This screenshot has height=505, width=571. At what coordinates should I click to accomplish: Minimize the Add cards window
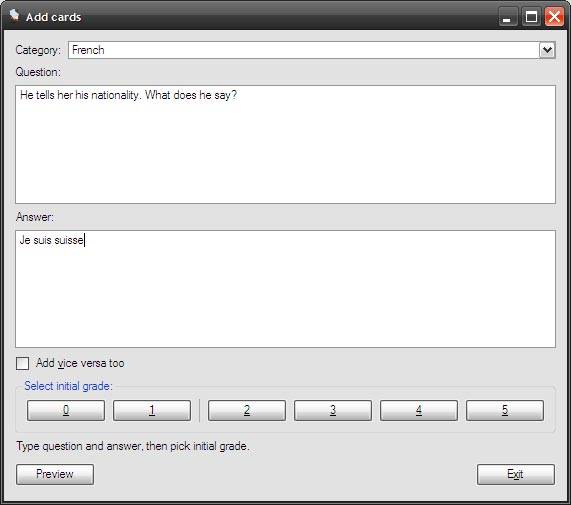[508, 17]
